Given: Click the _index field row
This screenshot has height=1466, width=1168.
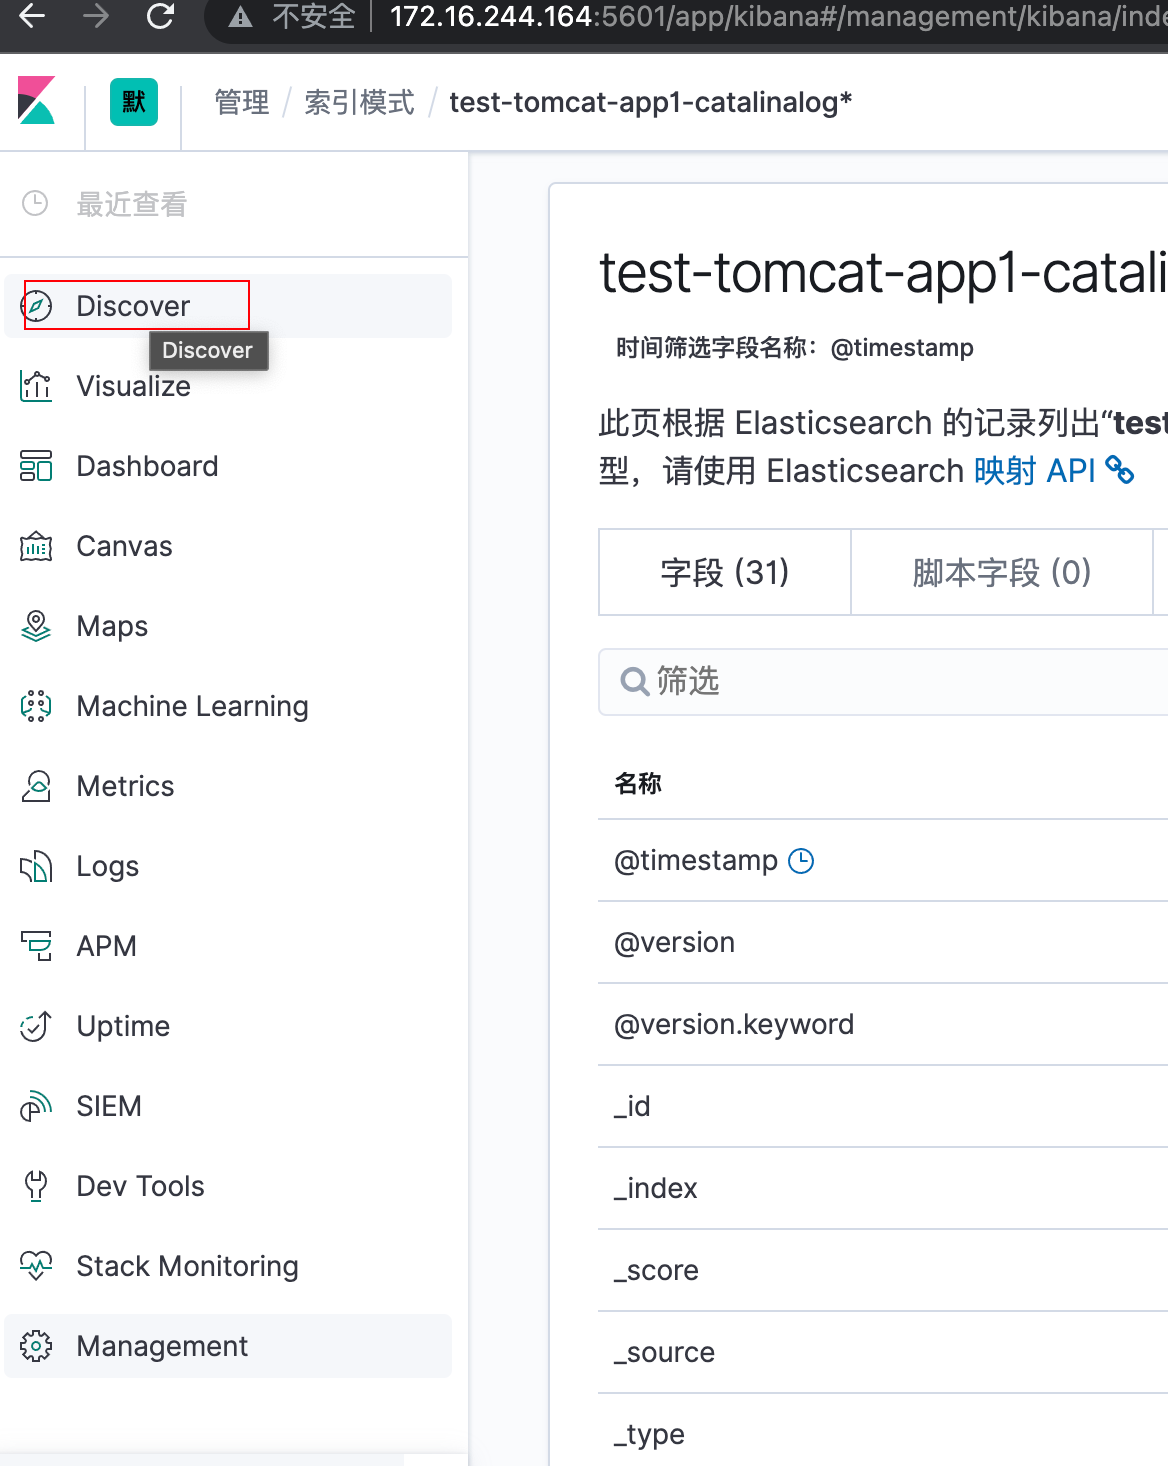Looking at the screenshot, I should coord(883,1188).
